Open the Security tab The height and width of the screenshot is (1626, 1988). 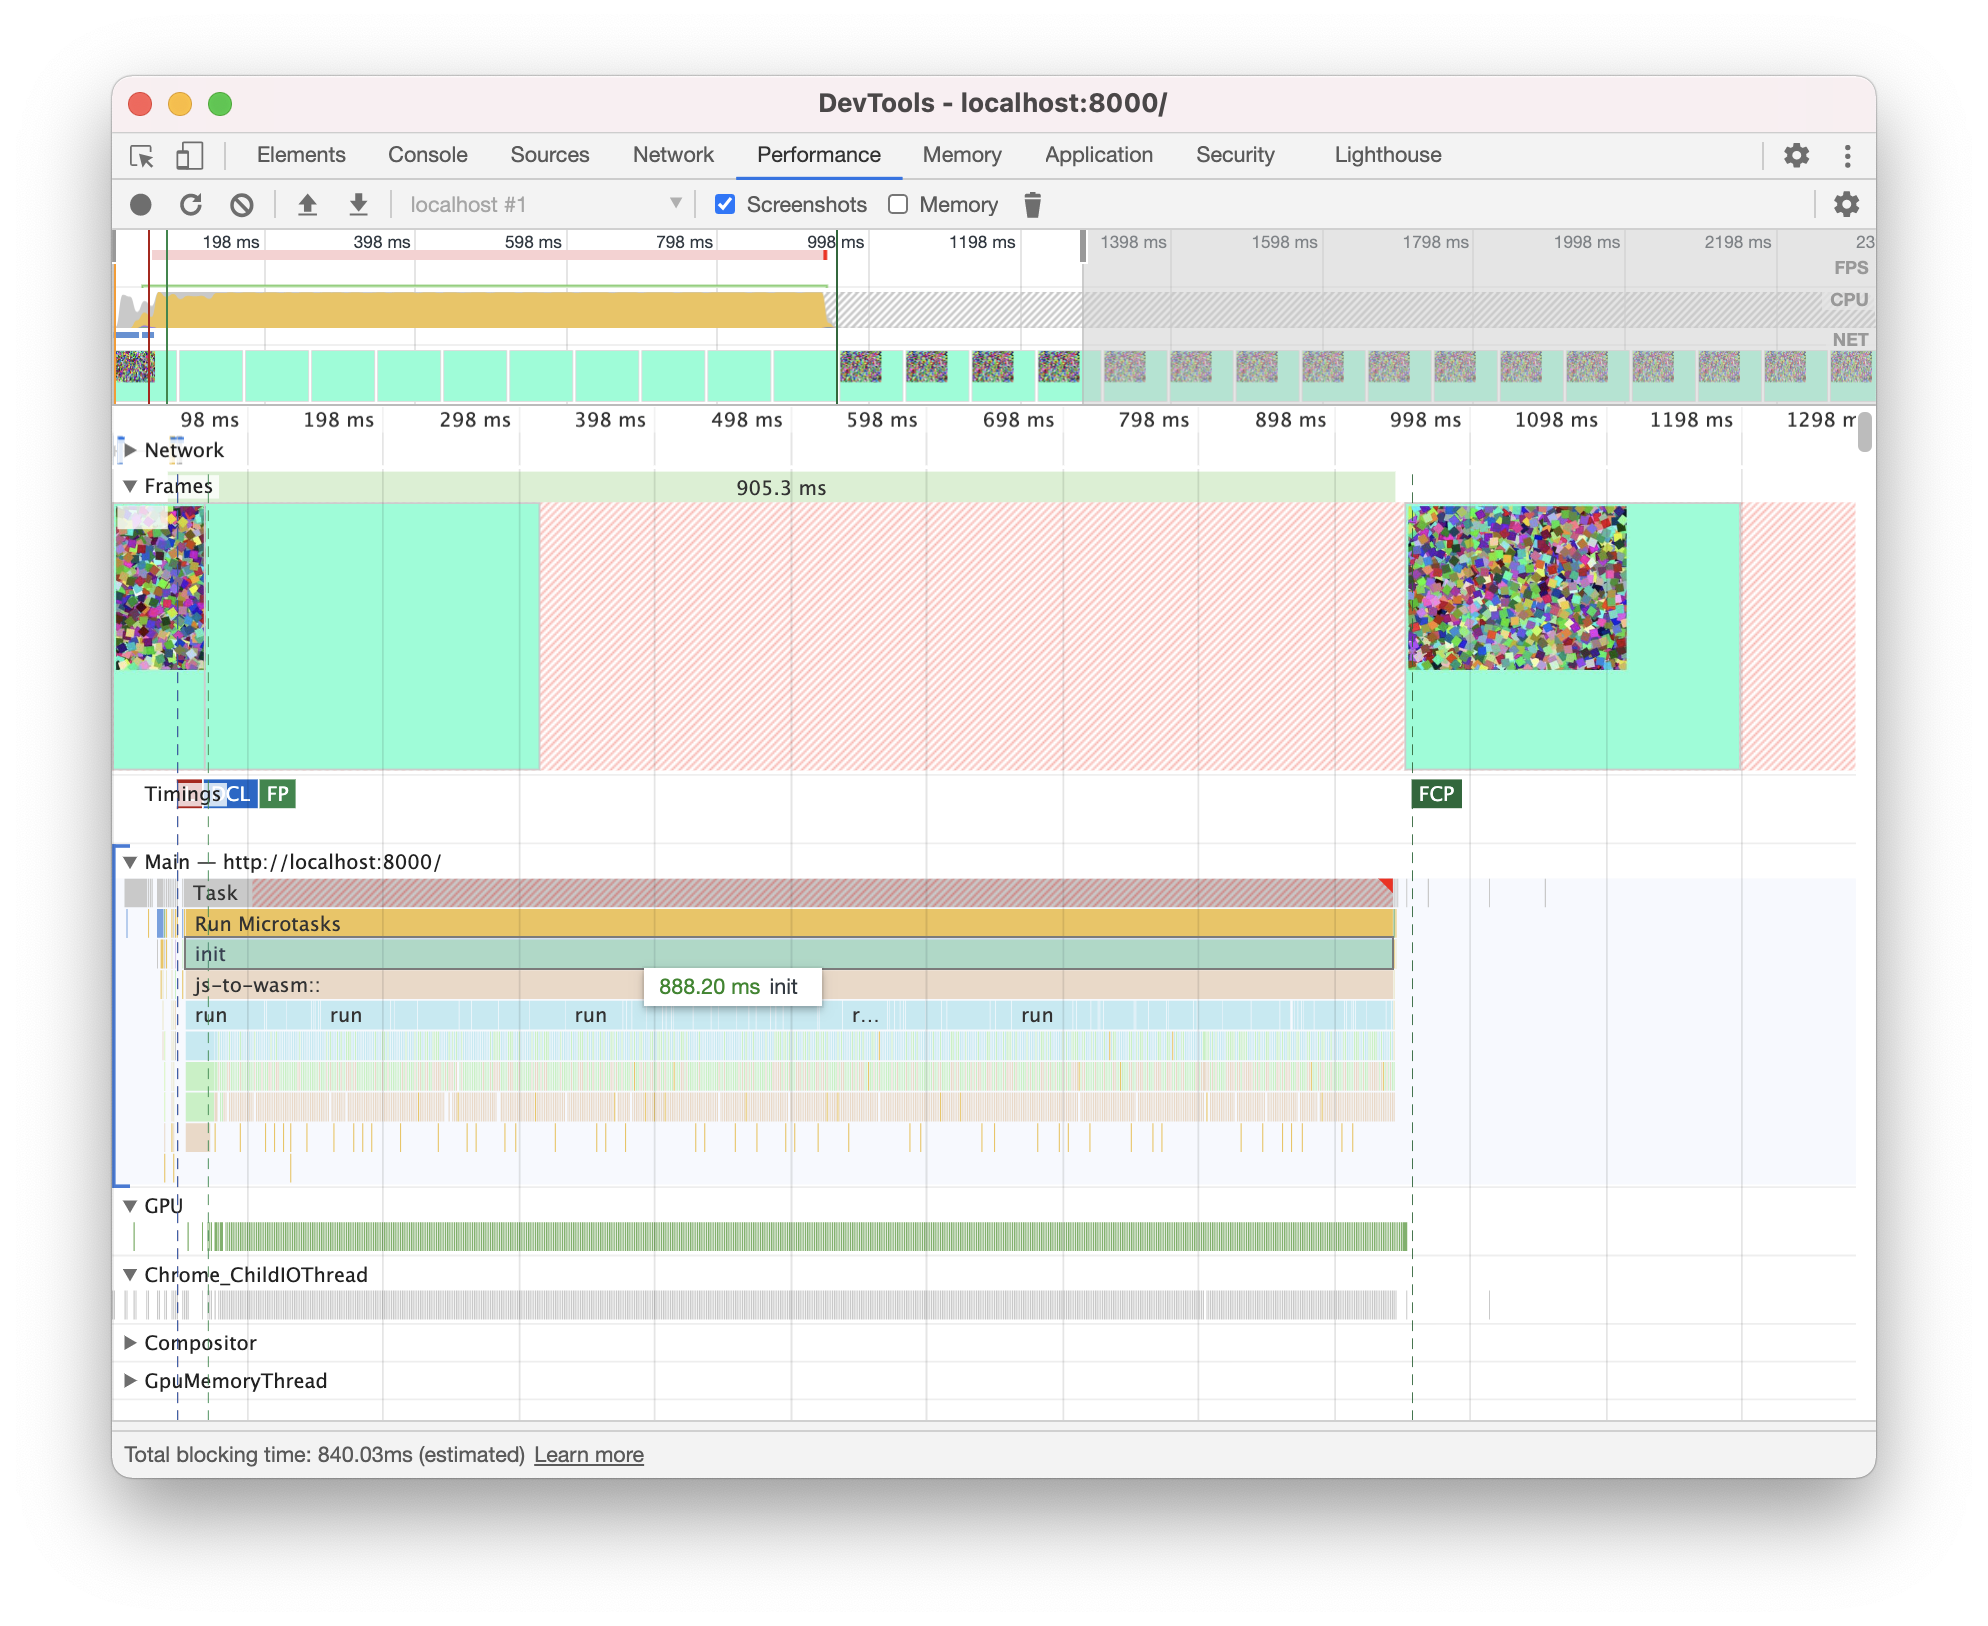click(x=1235, y=155)
